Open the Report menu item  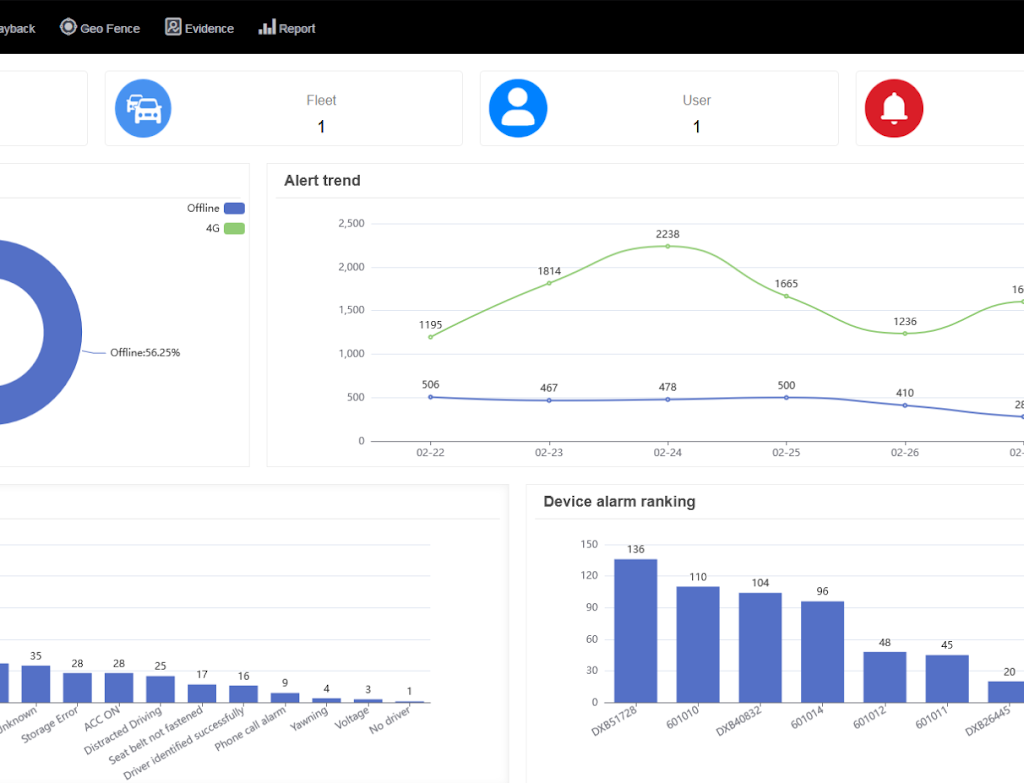tap(287, 27)
